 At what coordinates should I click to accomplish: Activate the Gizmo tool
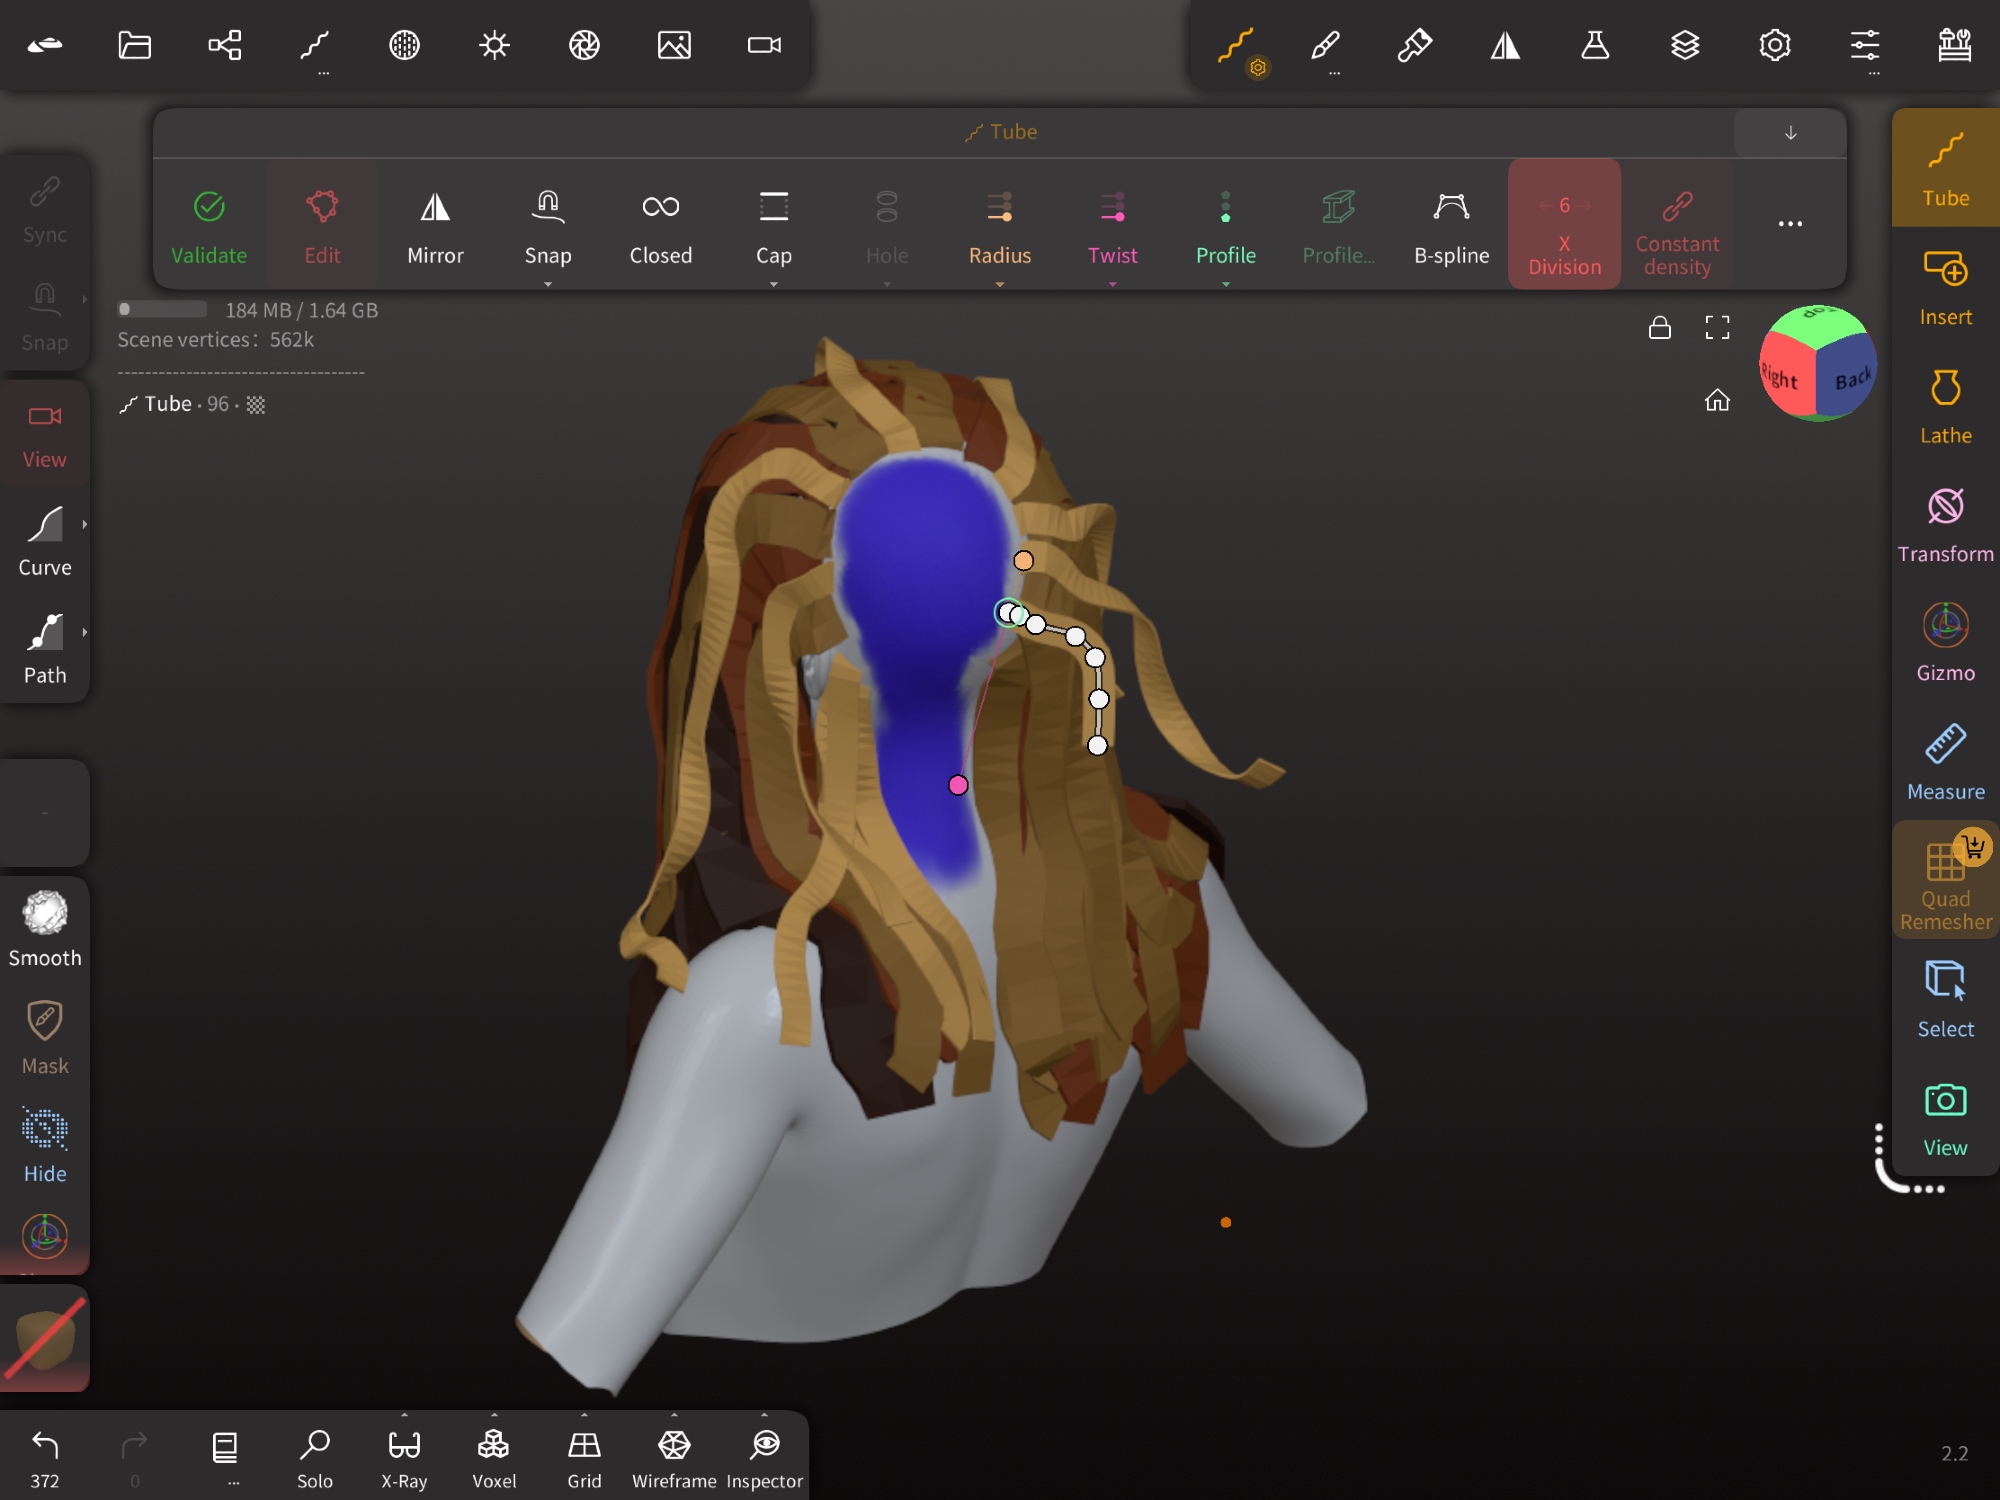click(x=1944, y=643)
